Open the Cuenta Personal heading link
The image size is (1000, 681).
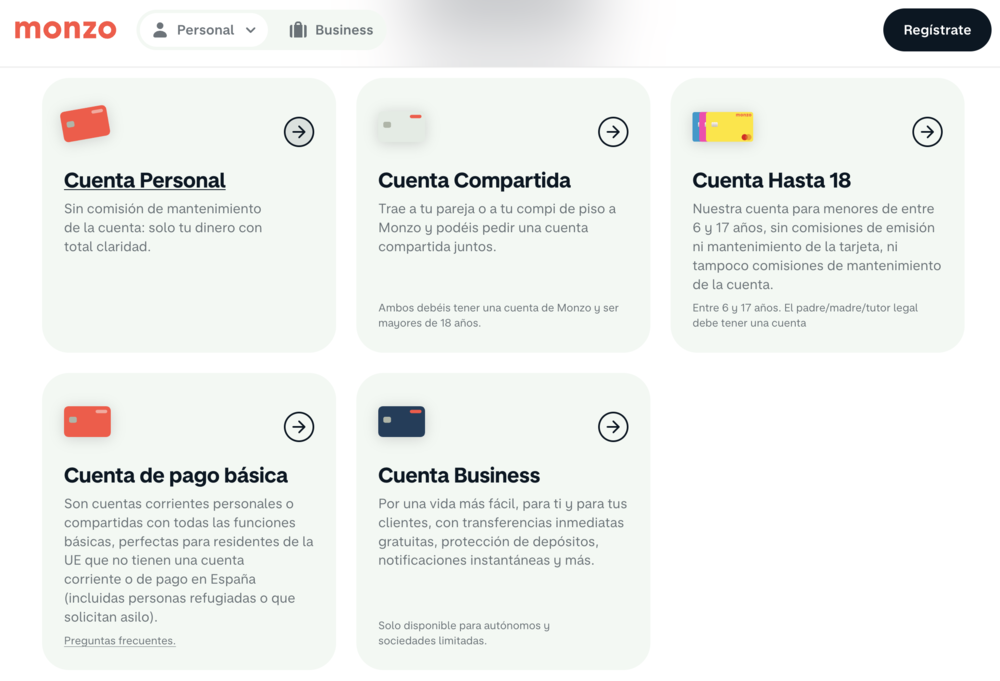145,180
